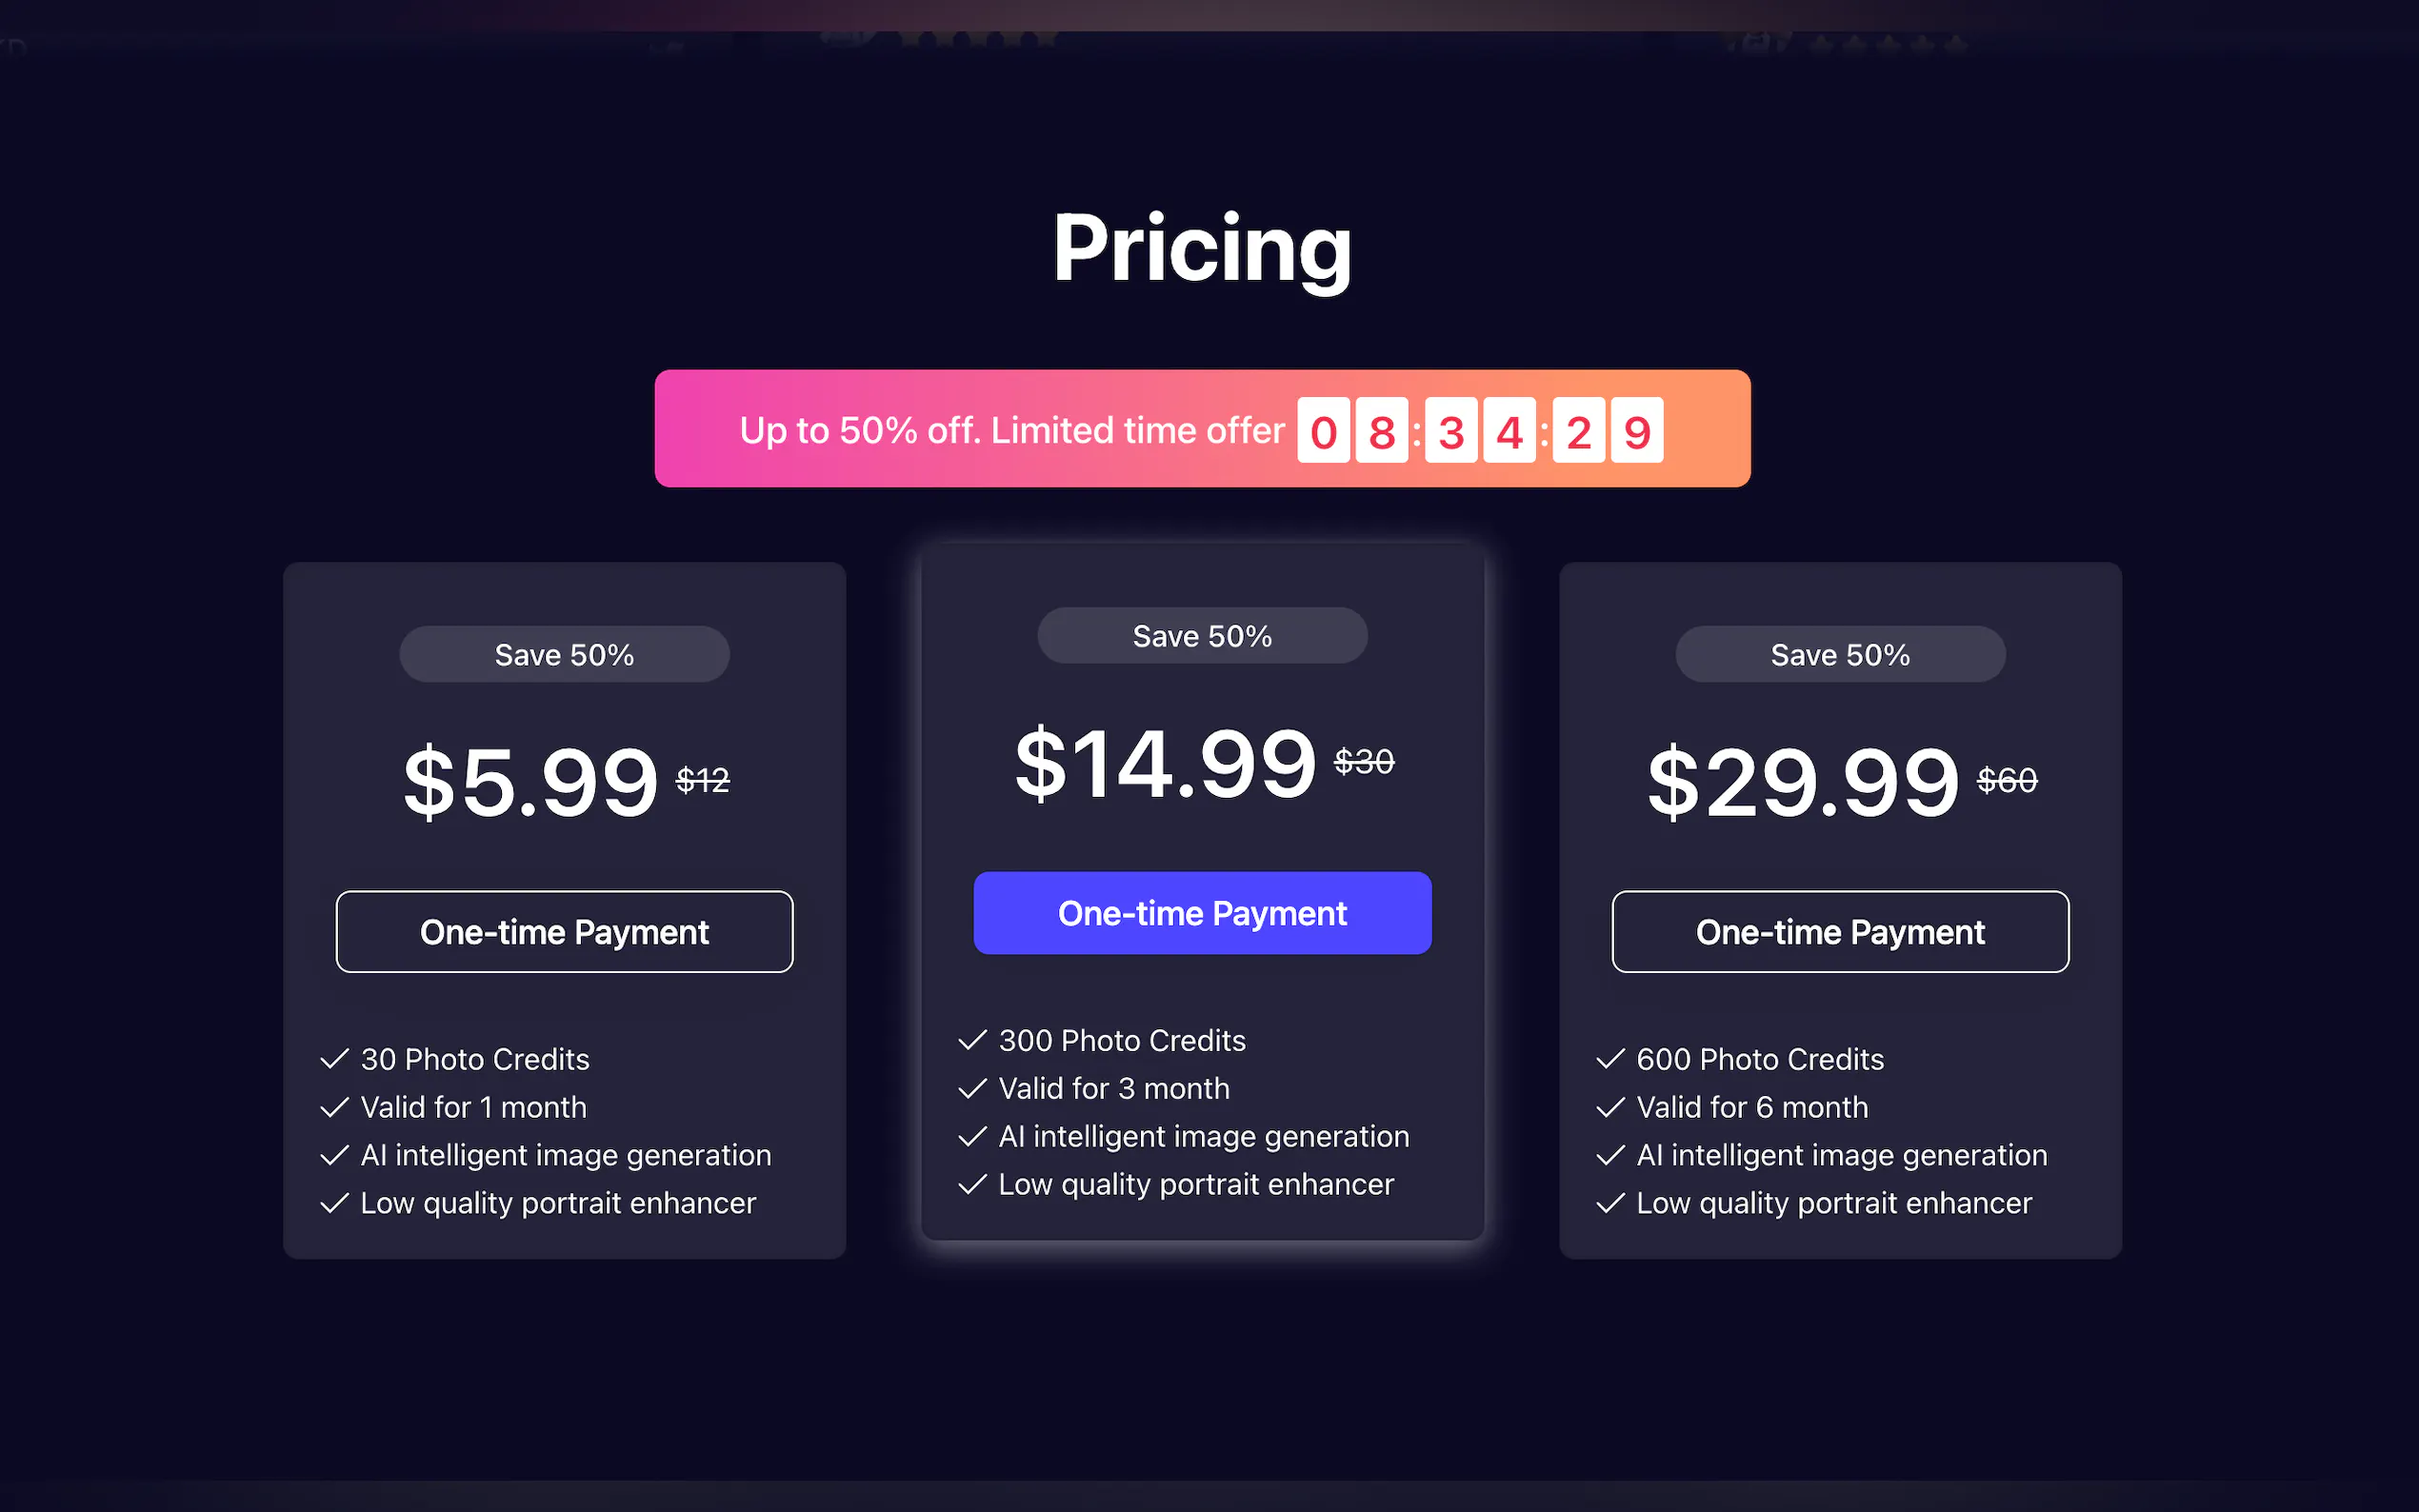2419x1512 pixels.
Task: Click the Save 50% badge above $14.99
Action: [1202, 636]
